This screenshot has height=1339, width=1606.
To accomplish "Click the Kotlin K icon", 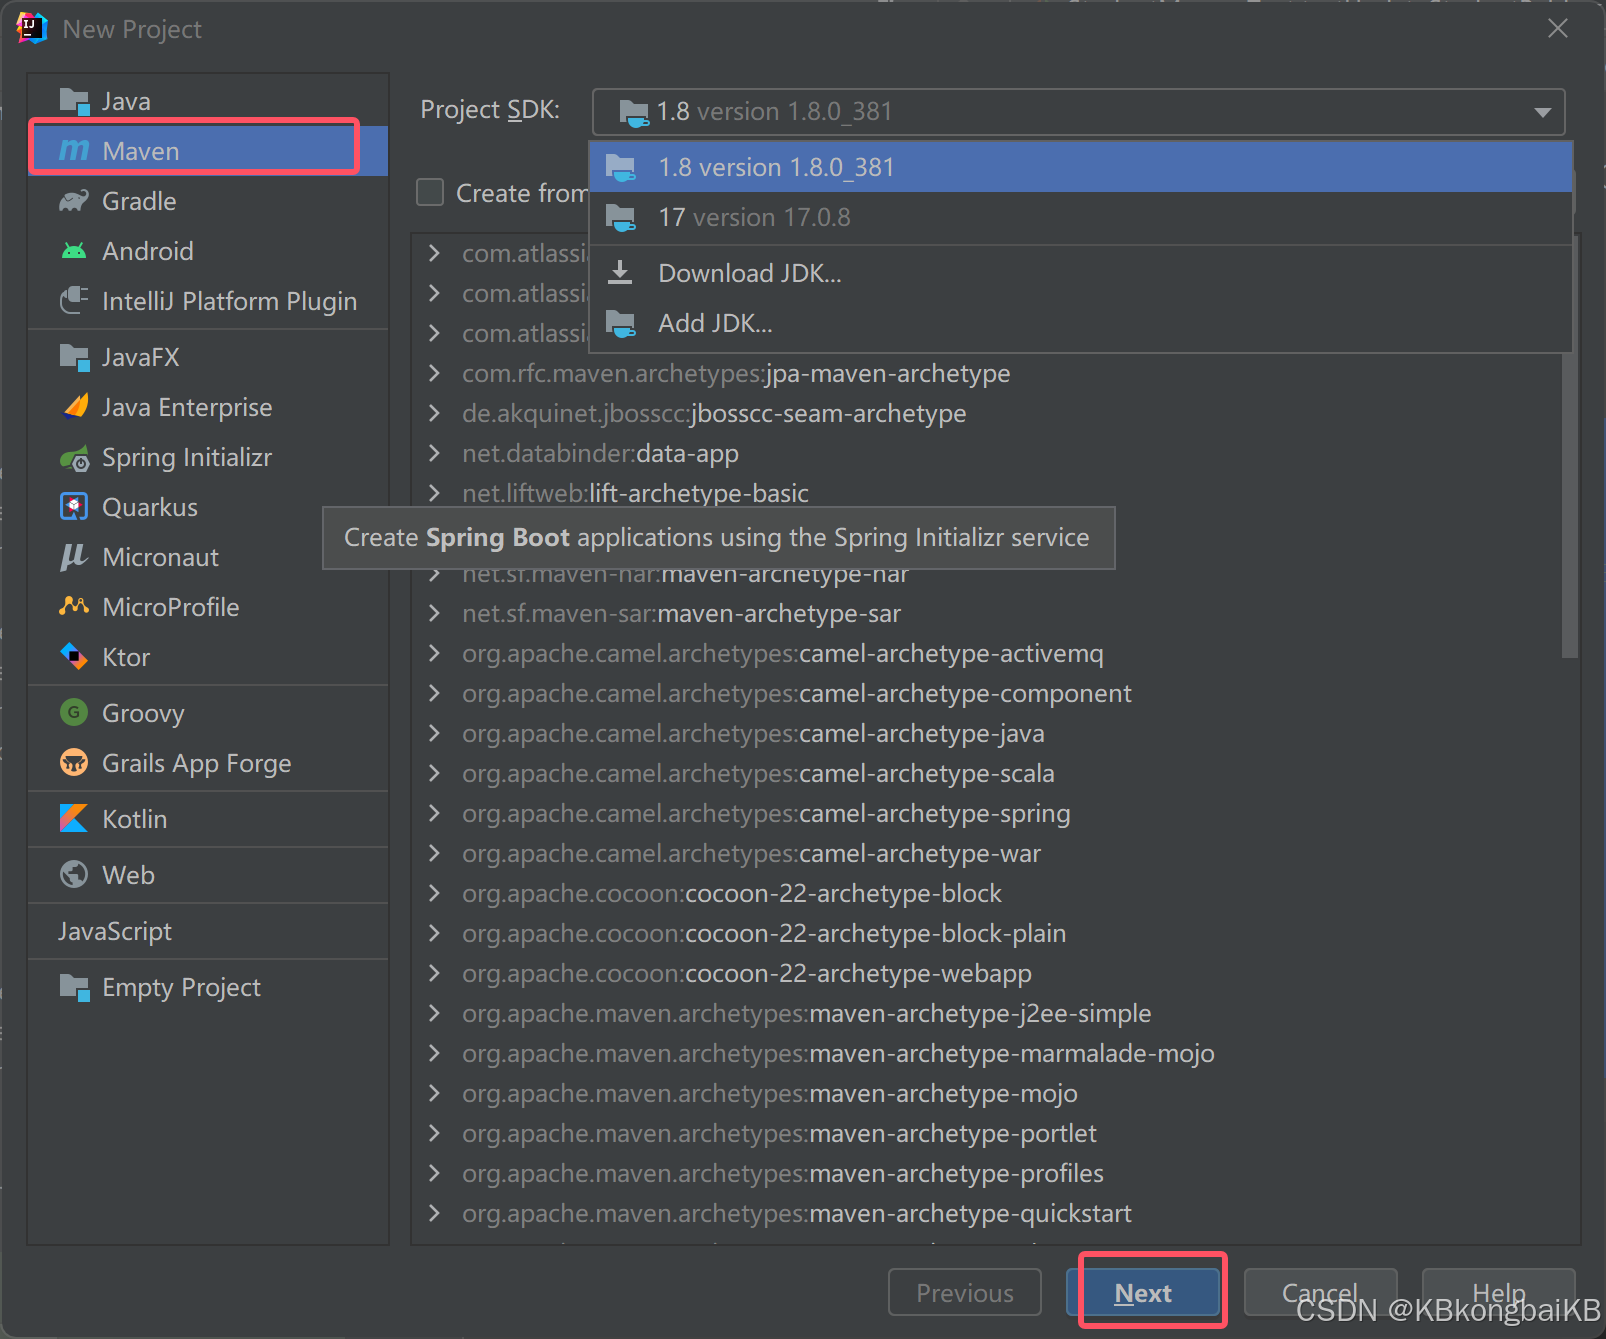I will pyautogui.click(x=74, y=819).
